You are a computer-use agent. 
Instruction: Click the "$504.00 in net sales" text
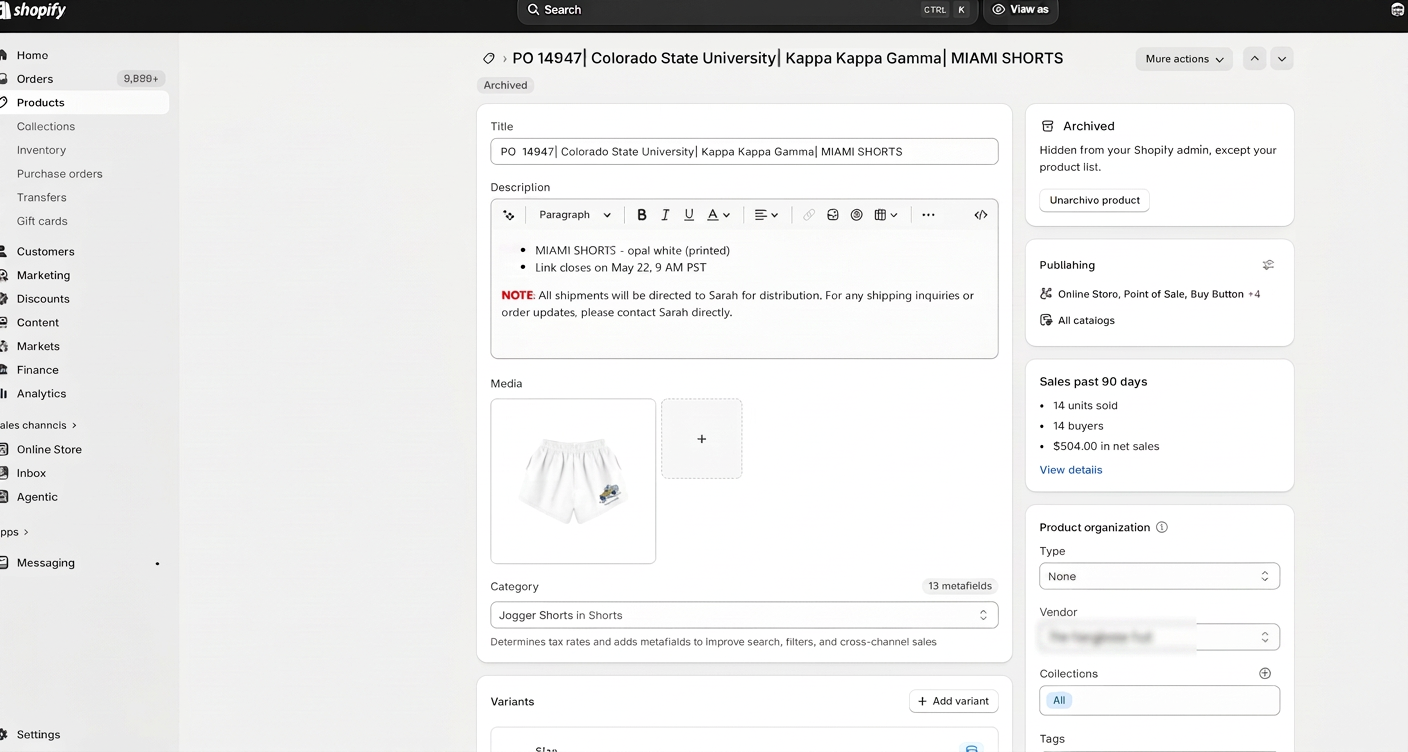point(1106,447)
